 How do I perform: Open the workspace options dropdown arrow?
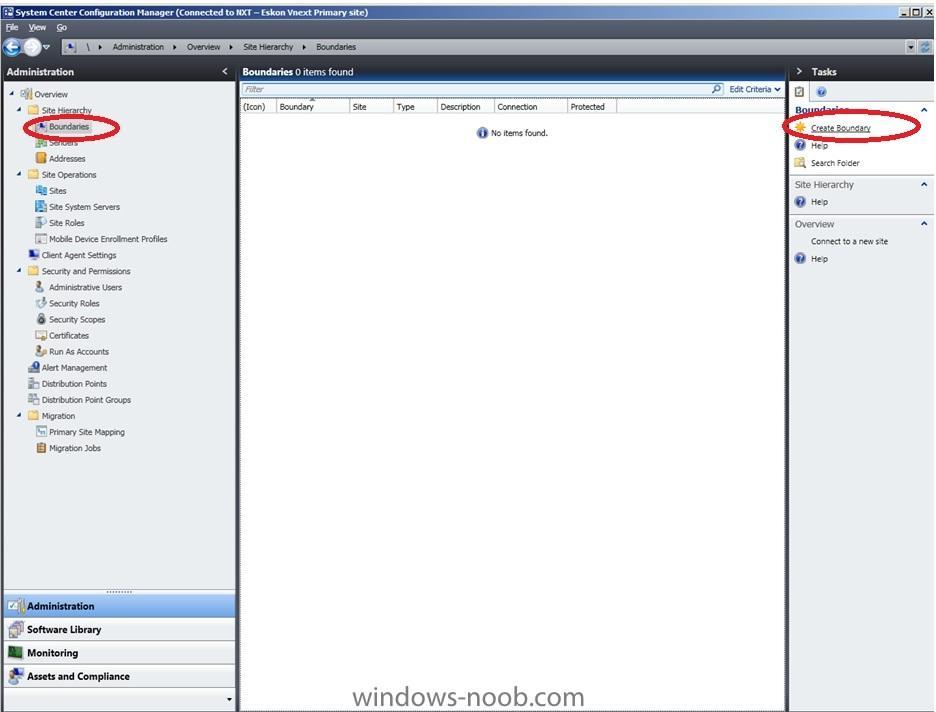click(230, 699)
